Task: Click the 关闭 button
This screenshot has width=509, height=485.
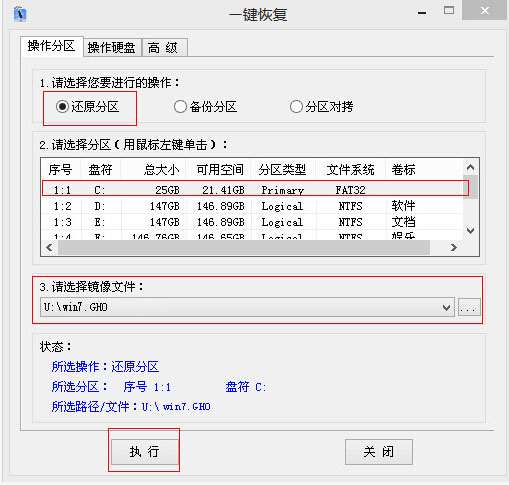Action: [379, 452]
